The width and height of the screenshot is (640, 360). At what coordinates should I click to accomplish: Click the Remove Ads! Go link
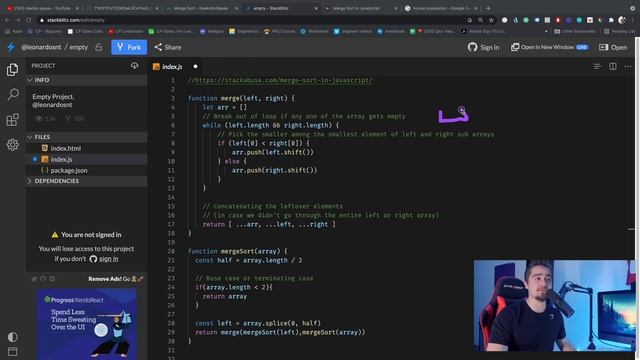116,279
